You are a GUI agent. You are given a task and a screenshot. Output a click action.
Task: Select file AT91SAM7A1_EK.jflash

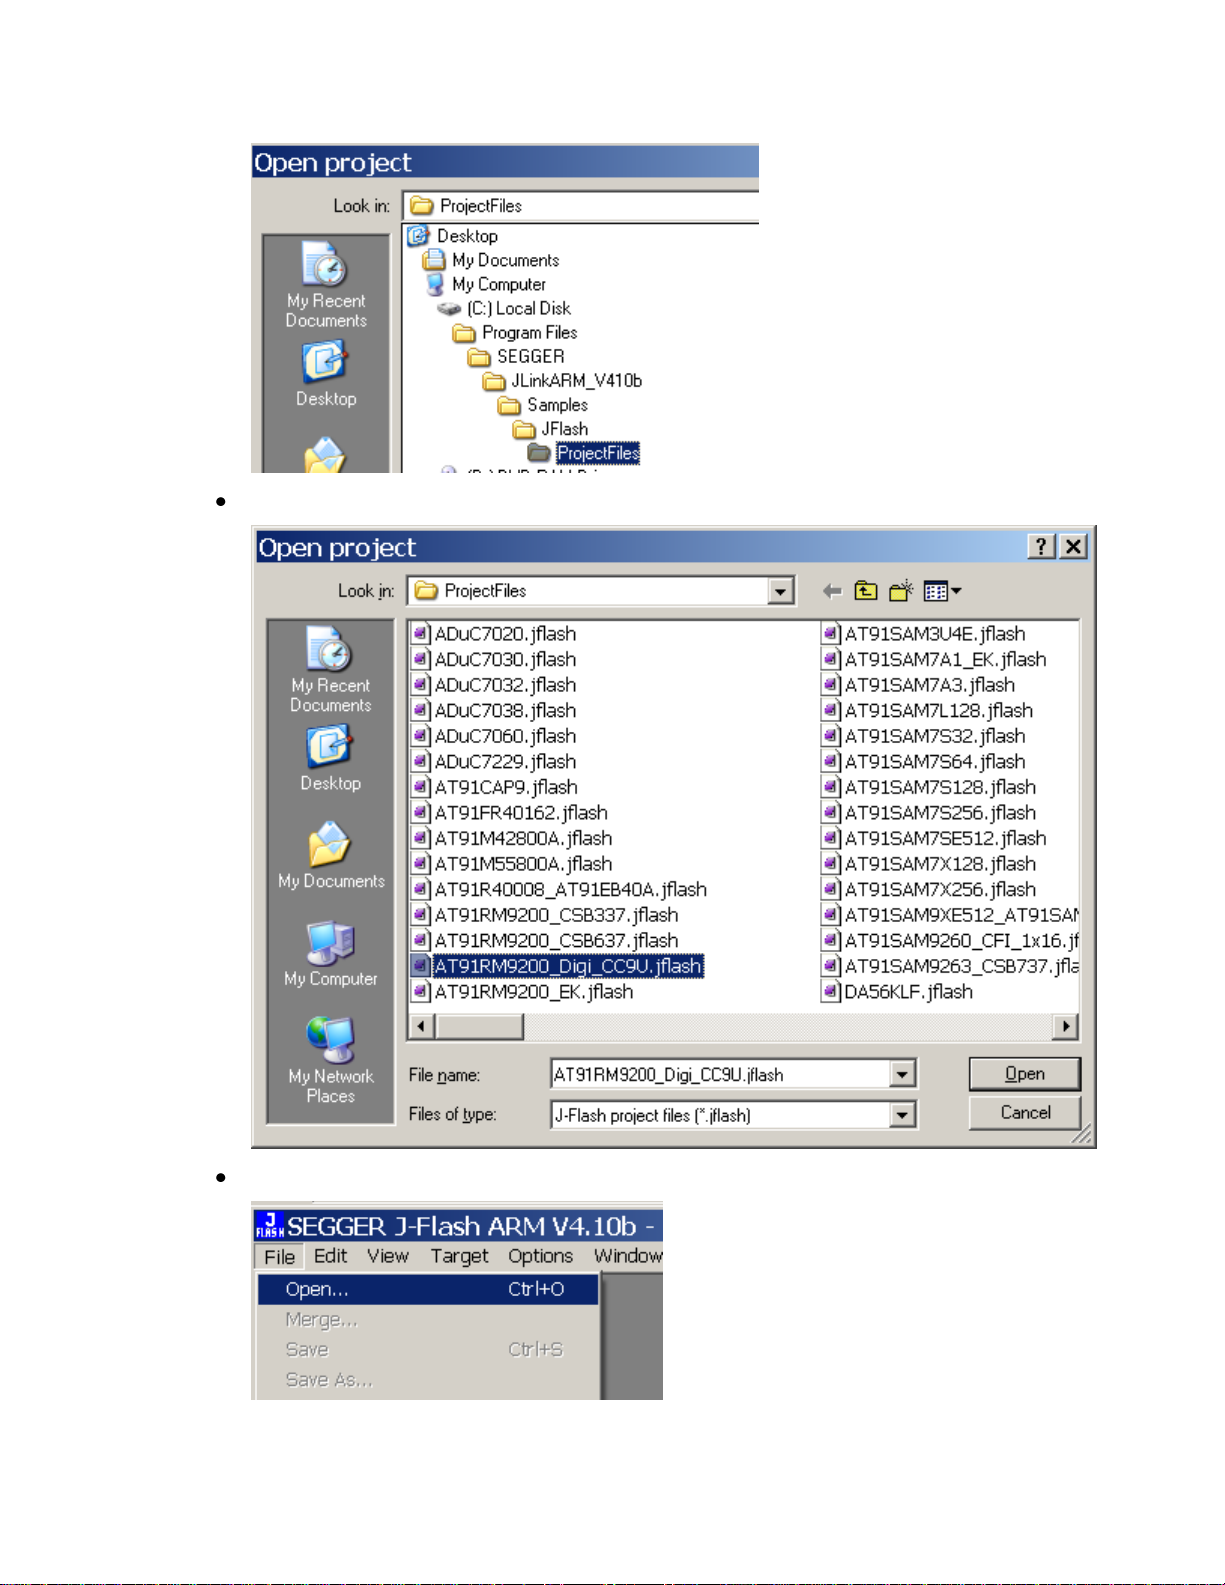tap(935, 660)
